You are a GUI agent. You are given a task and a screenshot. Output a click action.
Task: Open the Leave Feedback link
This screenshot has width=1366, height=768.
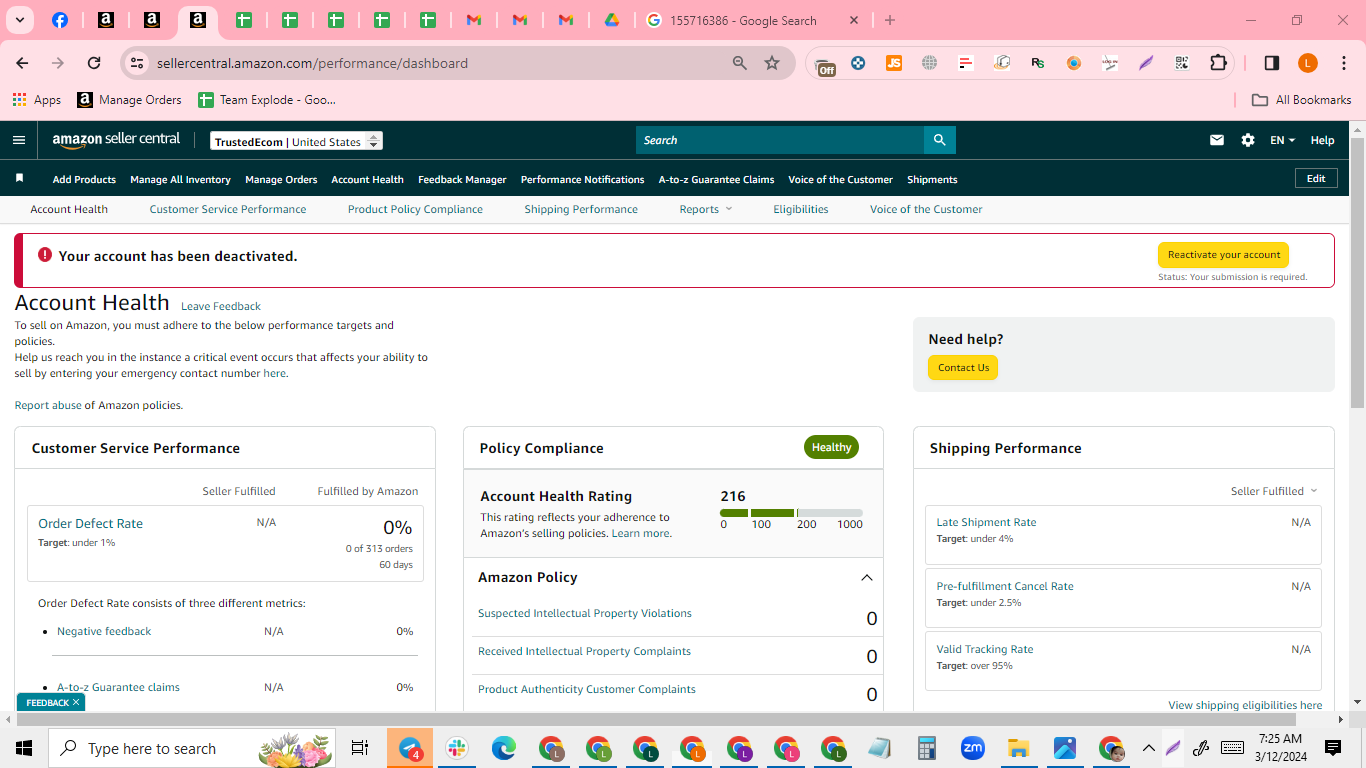221,306
